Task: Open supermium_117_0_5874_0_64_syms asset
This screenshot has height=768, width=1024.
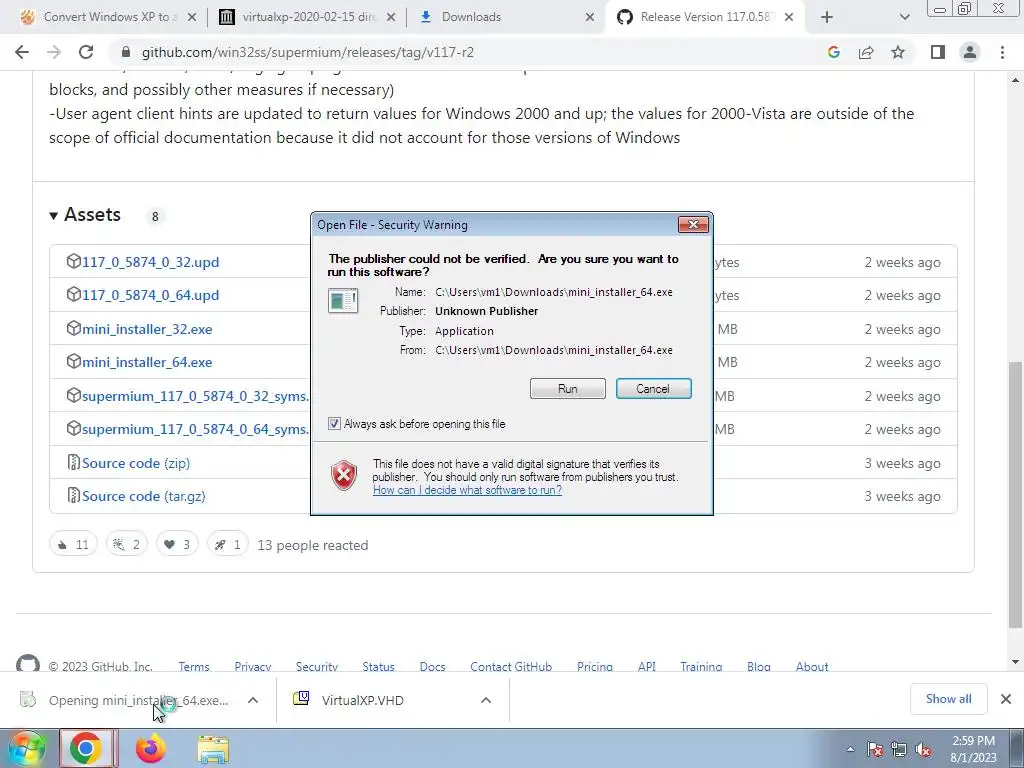Action: (195, 429)
